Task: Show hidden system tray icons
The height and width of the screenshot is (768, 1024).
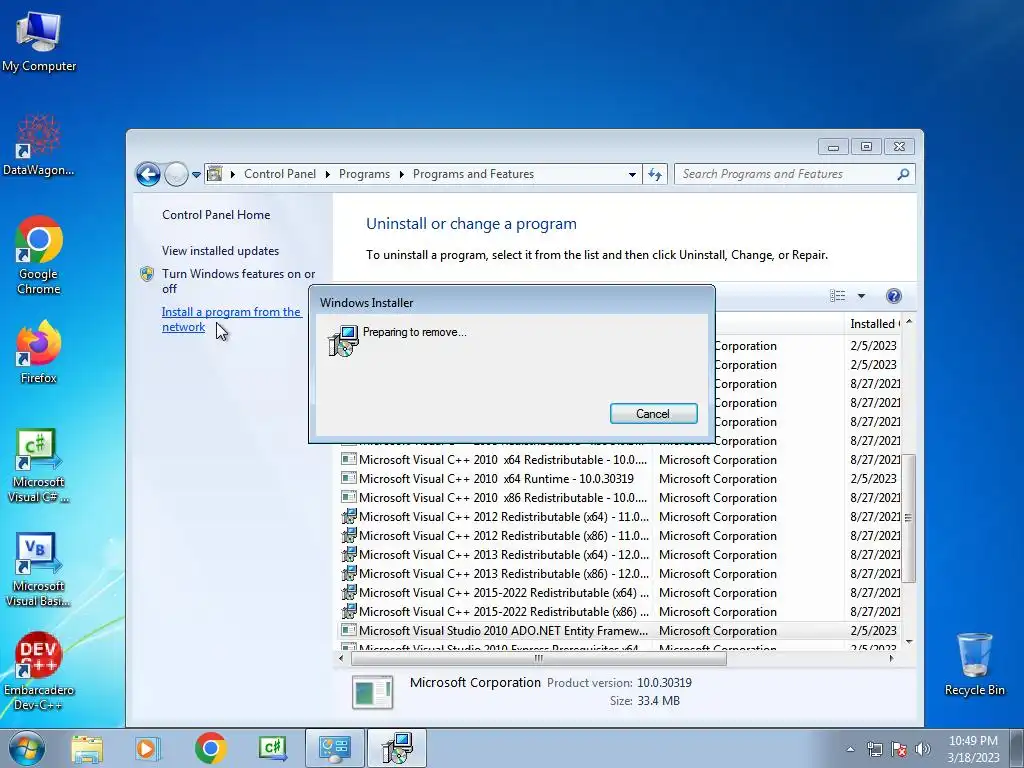Action: point(850,749)
